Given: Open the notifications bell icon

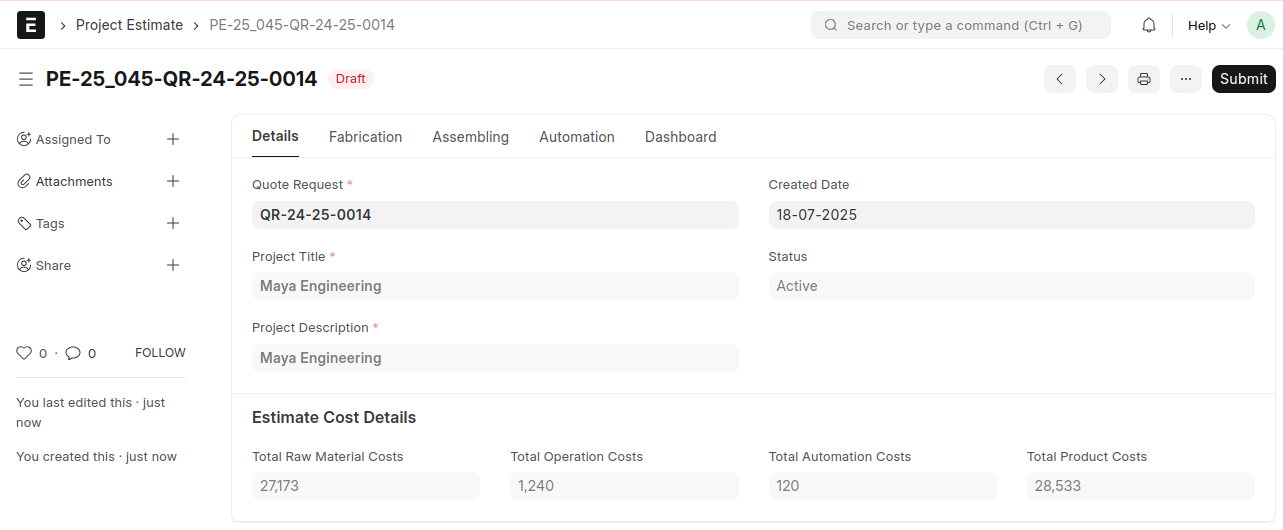Looking at the screenshot, I should (x=1149, y=25).
